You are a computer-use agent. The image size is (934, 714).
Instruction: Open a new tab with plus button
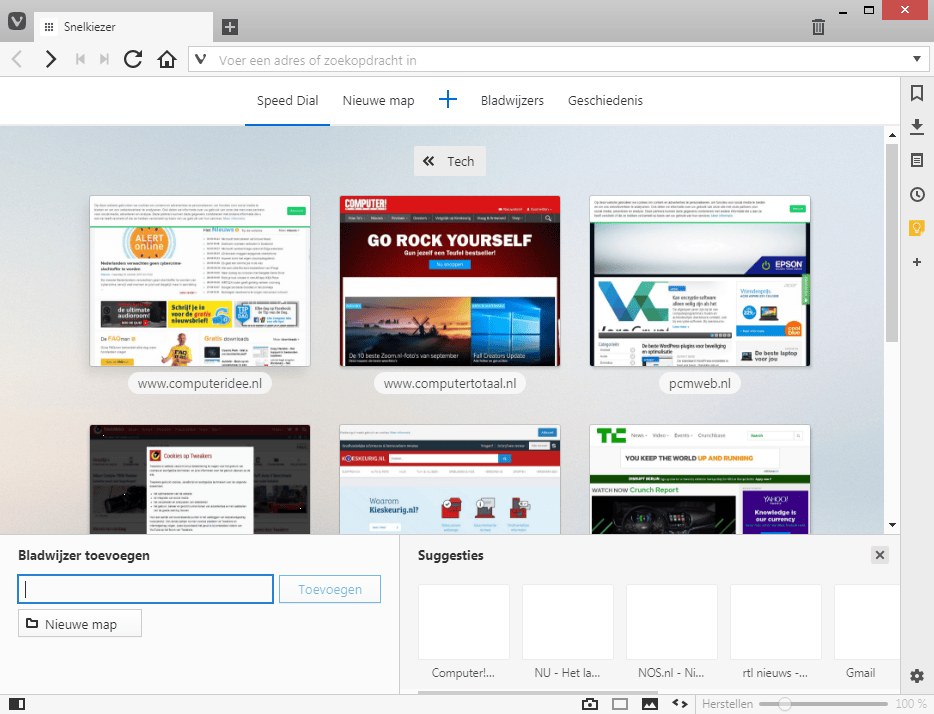(230, 27)
